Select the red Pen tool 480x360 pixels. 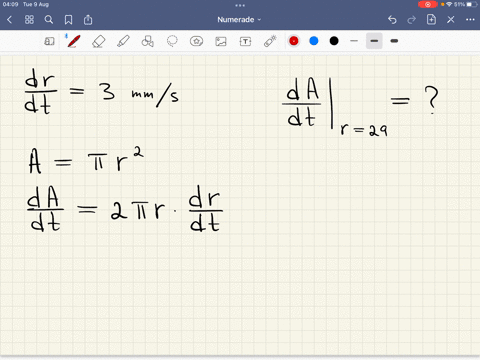pyautogui.click(x=73, y=41)
